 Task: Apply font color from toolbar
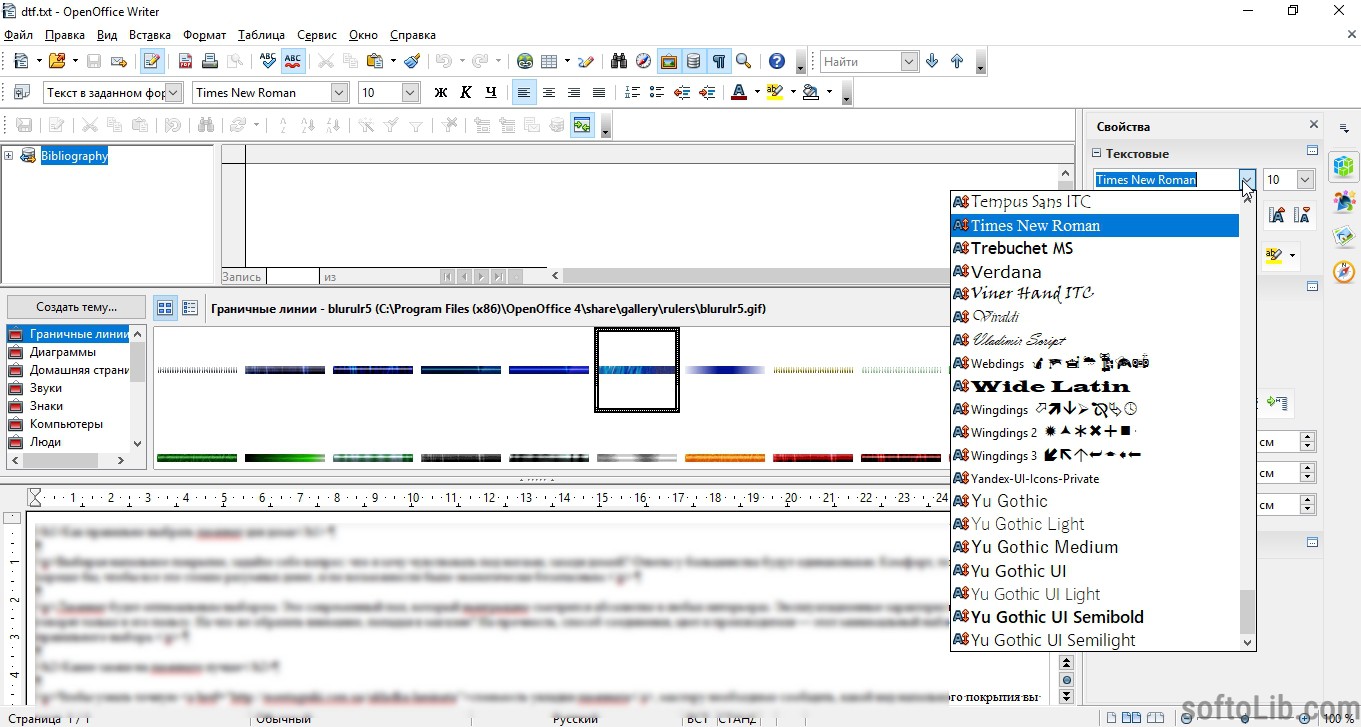tap(739, 93)
